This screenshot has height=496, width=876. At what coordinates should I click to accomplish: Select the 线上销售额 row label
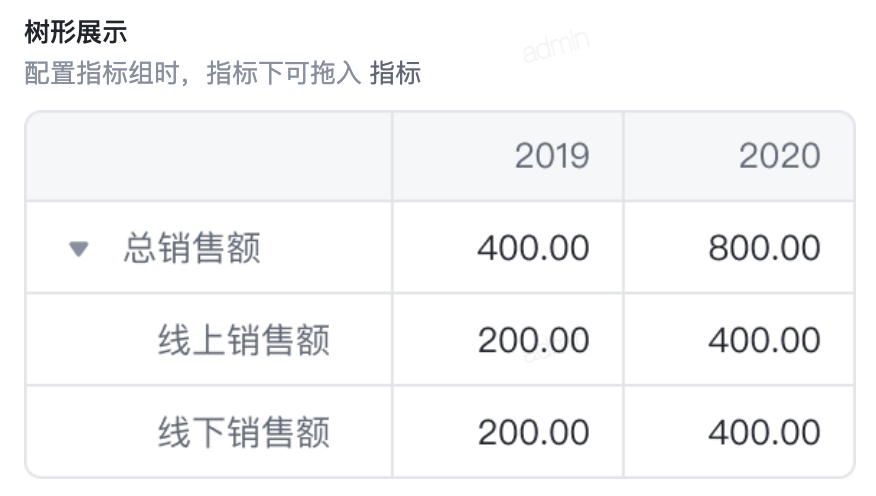244,340
